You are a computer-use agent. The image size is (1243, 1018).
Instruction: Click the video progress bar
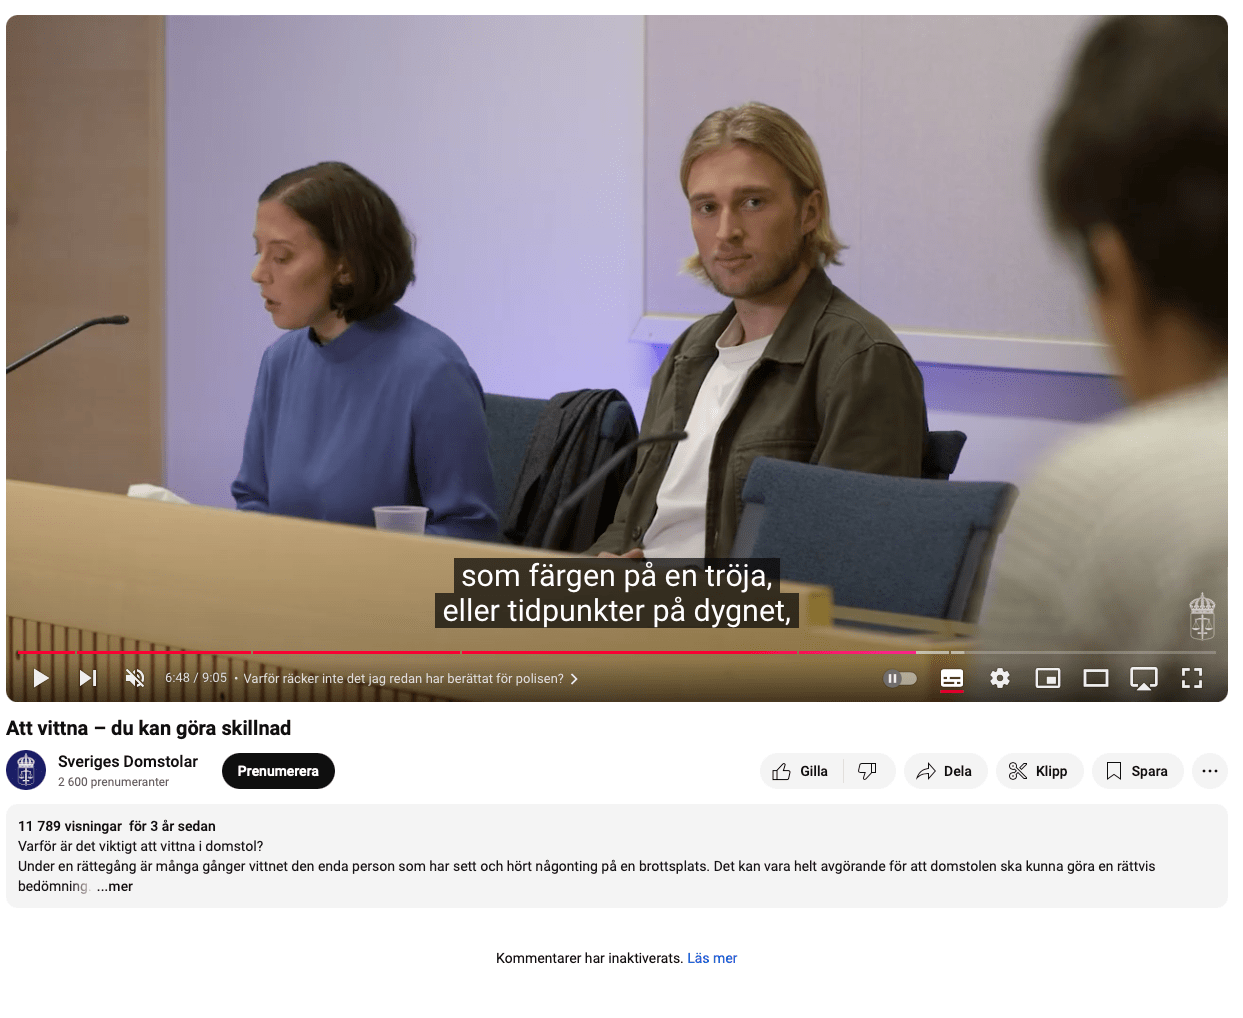[616, 652]
